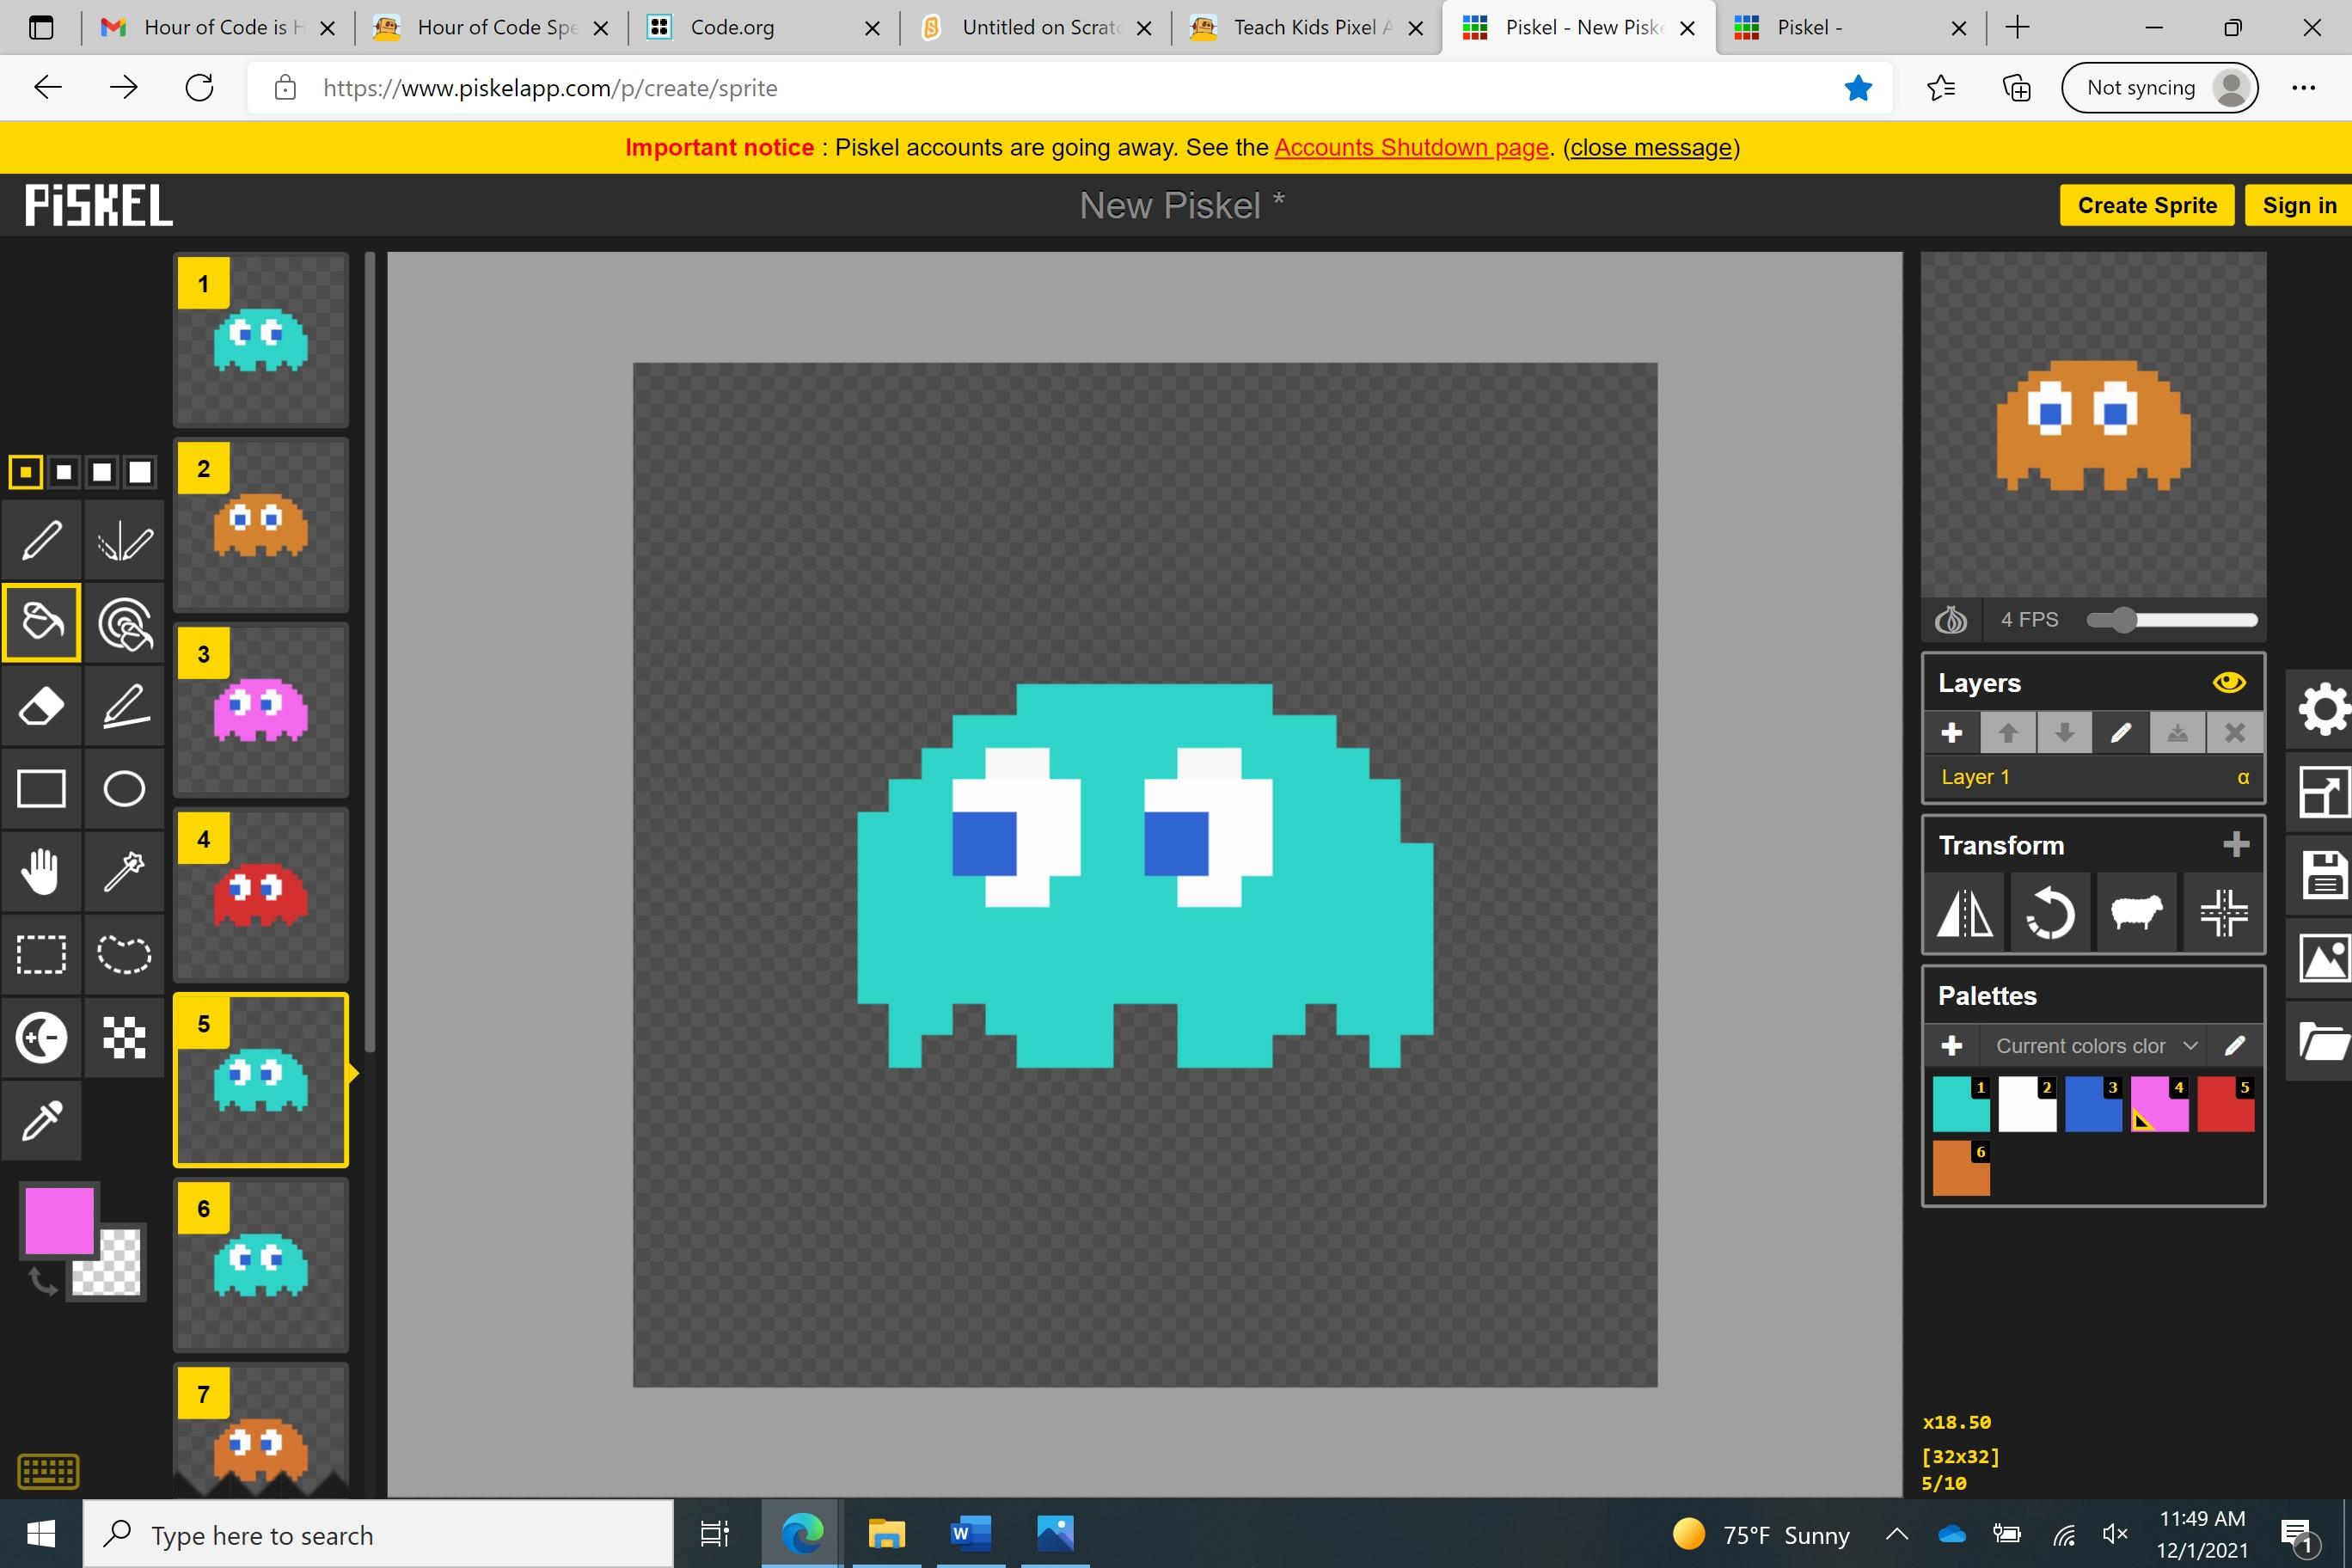Screen dimensions: 2352x1568
Task: Toggle onion skin preview
Action: (x=1953, y=620)
